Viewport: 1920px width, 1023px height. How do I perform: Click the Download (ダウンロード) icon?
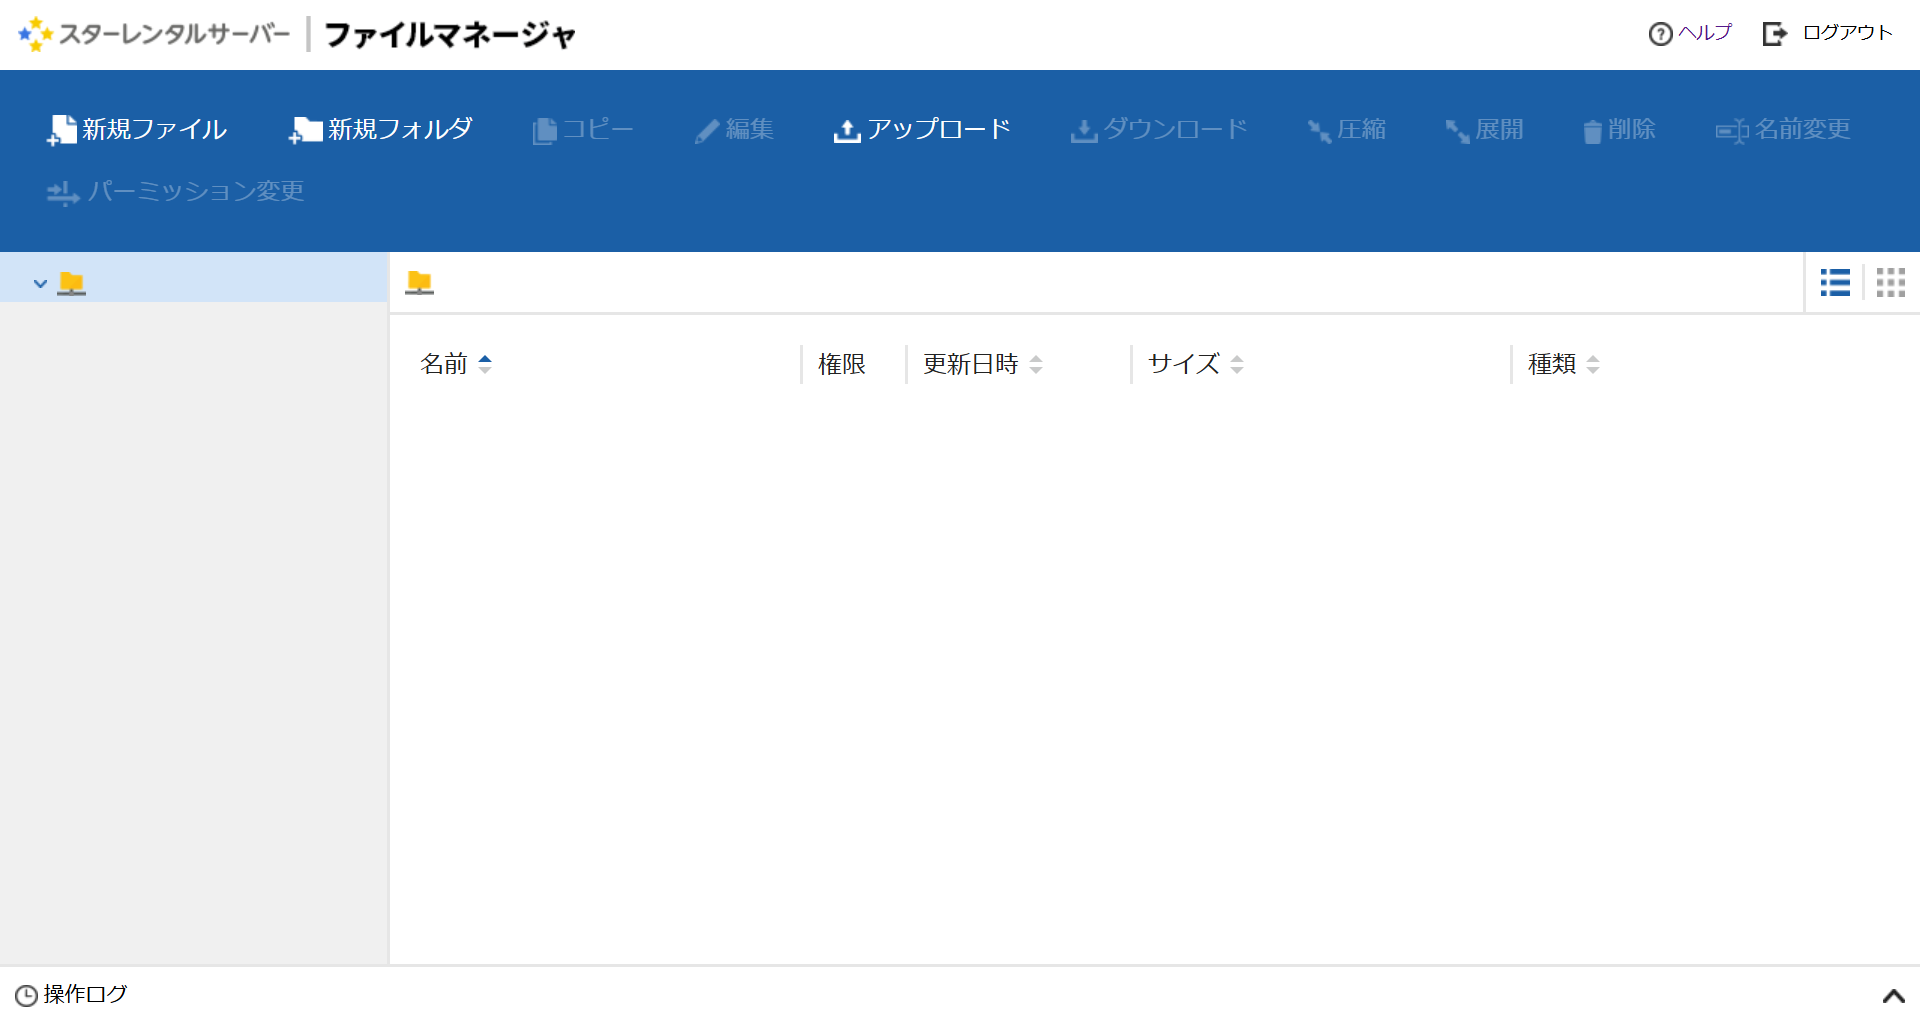point(1083,131)
